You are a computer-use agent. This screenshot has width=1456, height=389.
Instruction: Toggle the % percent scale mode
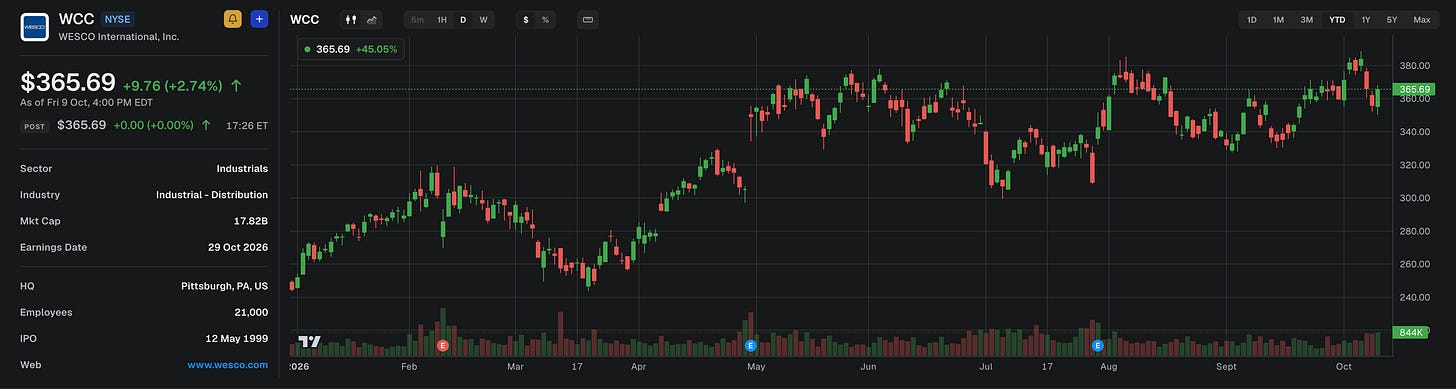pos(545,19)
